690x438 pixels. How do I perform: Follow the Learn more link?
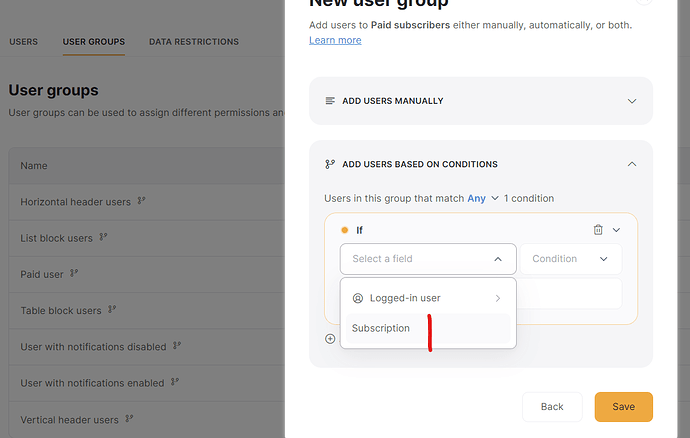(x=335, y=40)
